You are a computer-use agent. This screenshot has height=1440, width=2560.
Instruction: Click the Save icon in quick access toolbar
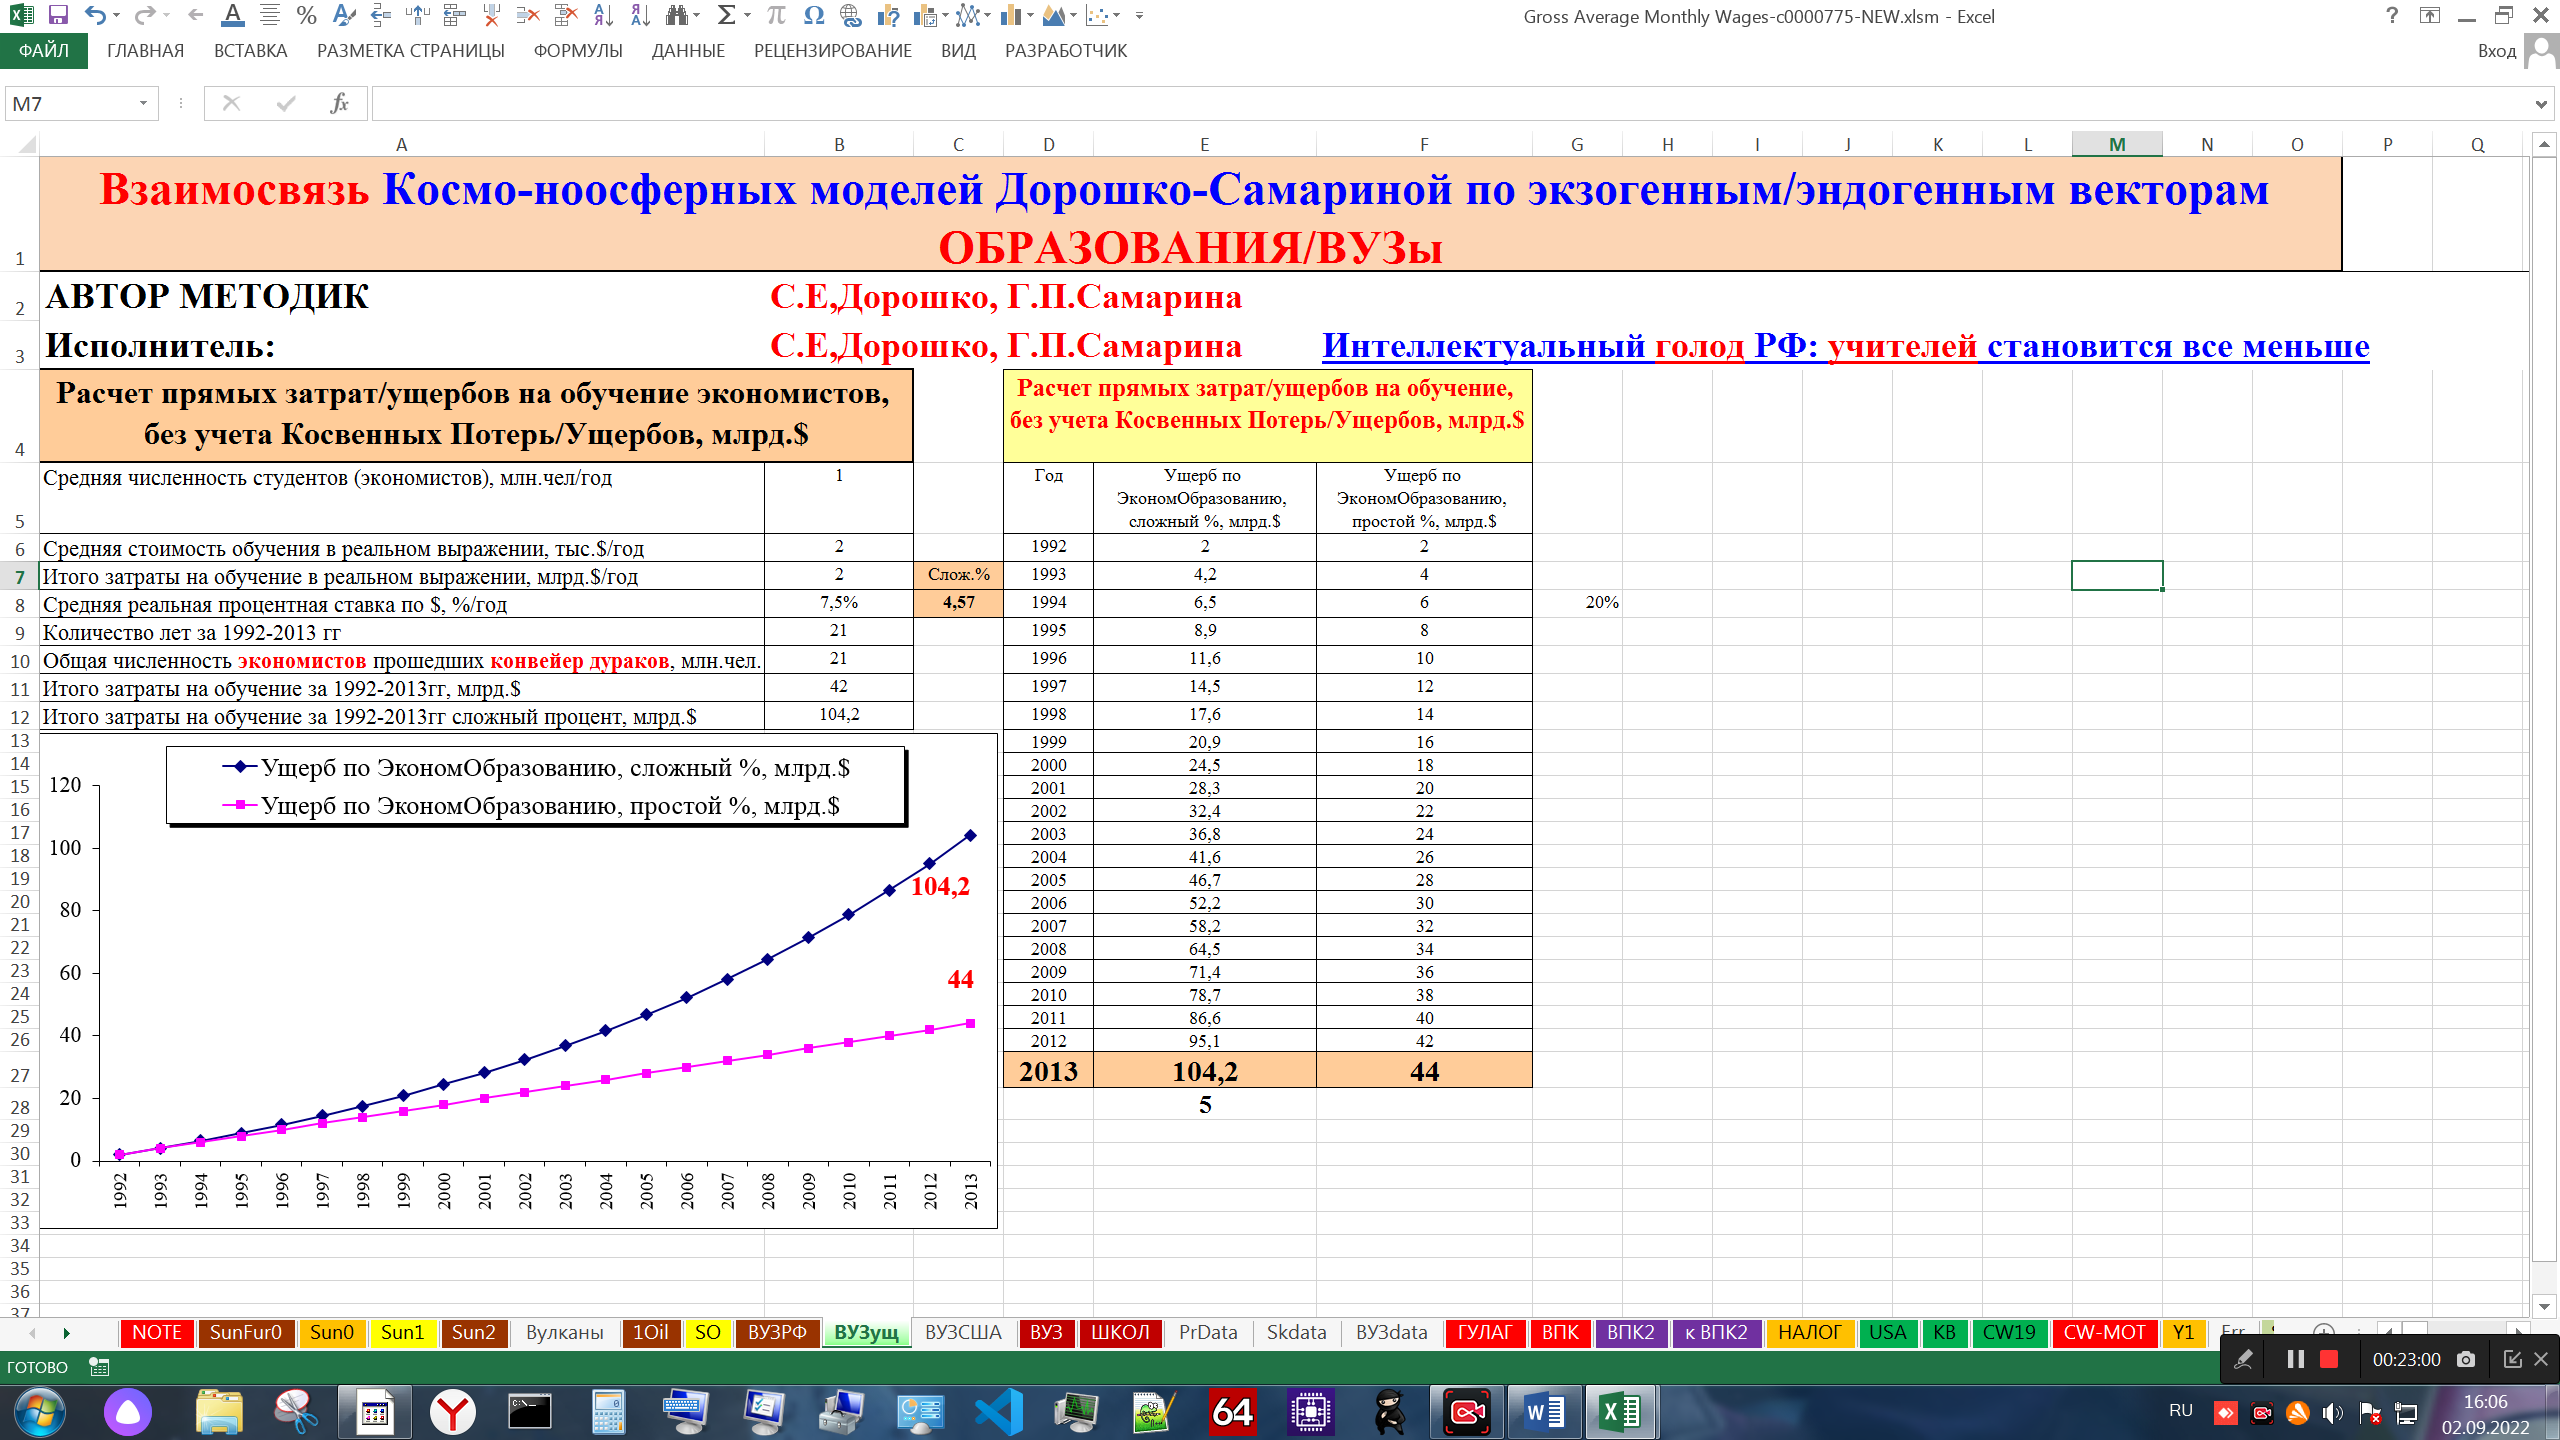coord(58,15)
